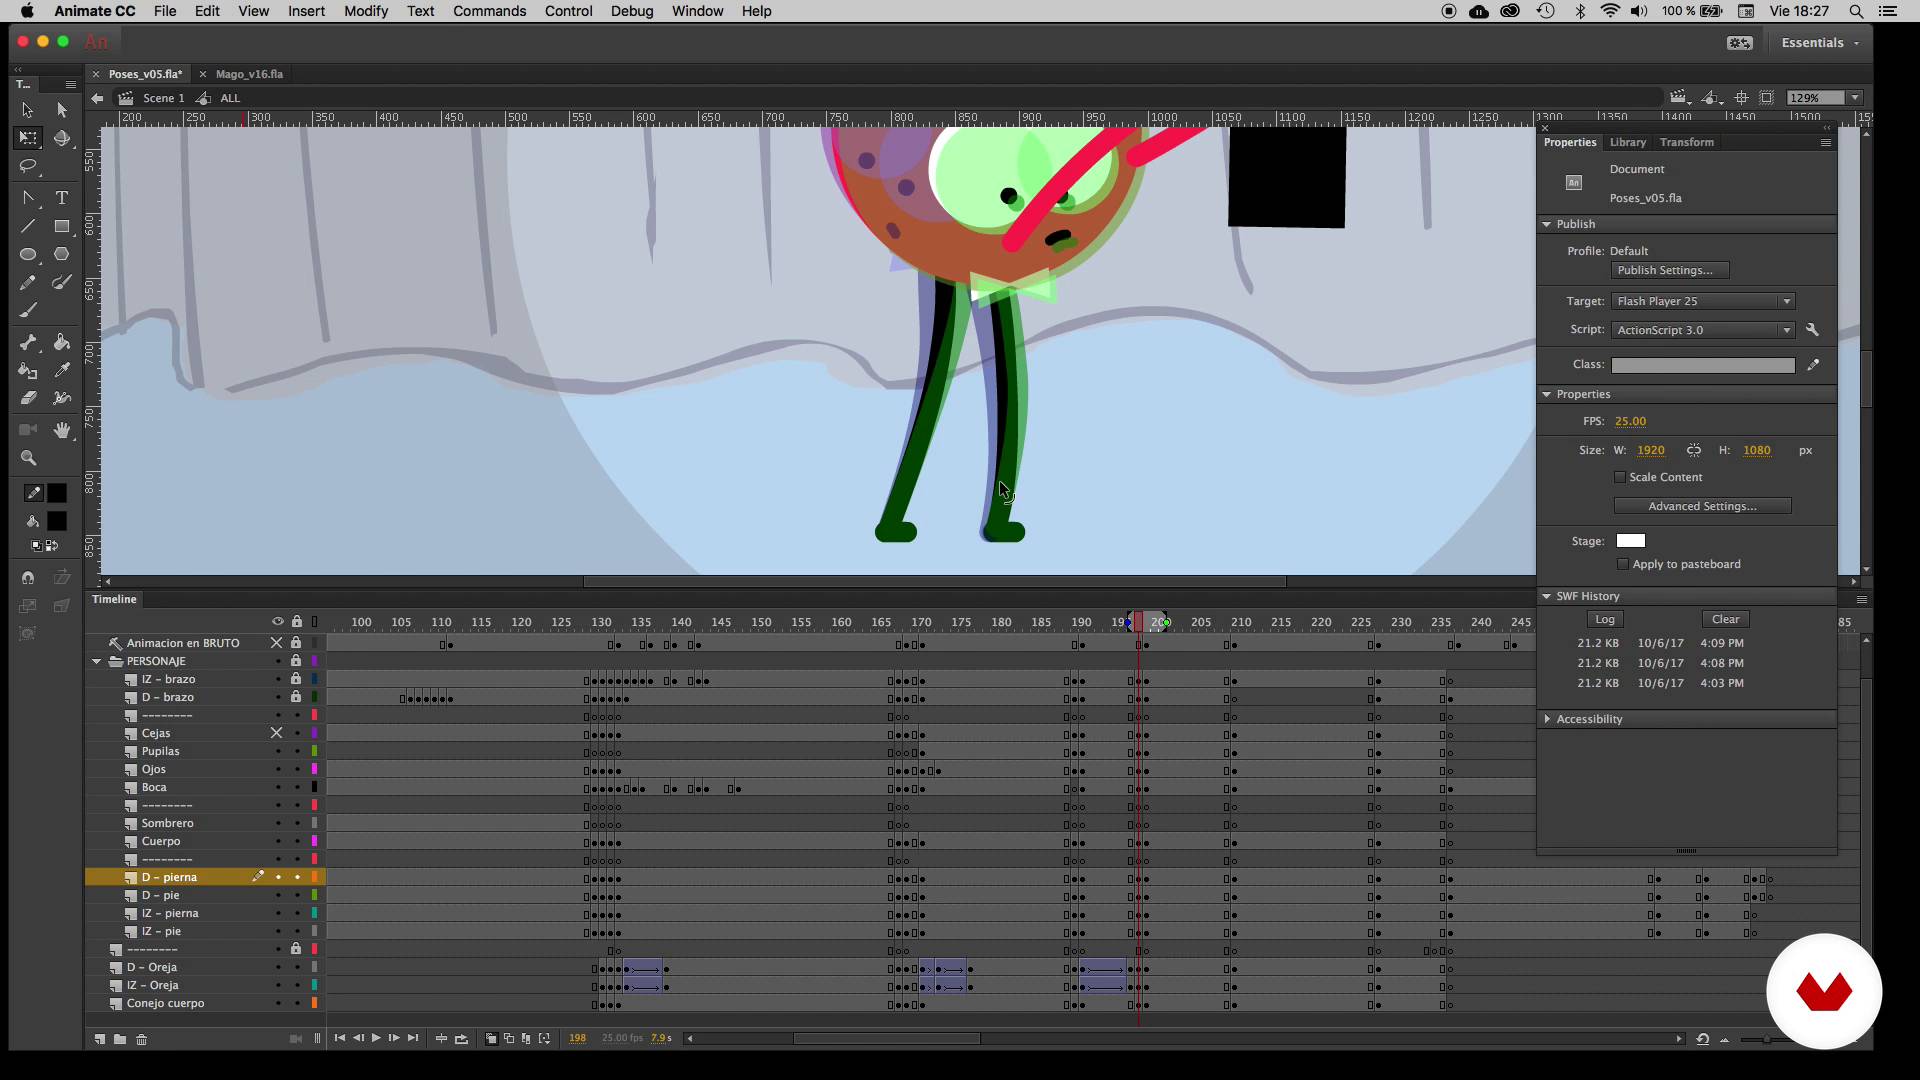Screen dimensions: 1920x1080
Task: Select the 3D Rotation tool
Action: tap(62, 138)
